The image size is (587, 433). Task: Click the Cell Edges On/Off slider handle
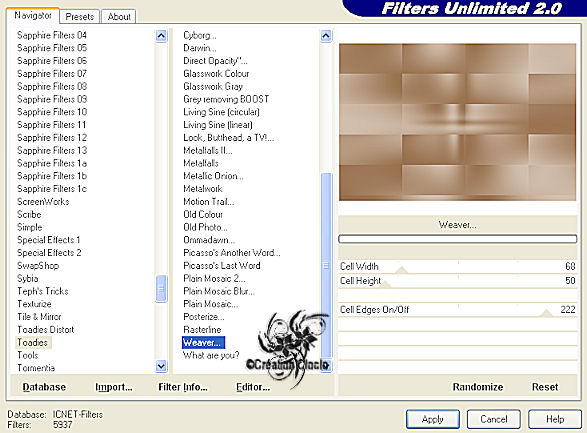pyautogui.click(x=546, y=313)
